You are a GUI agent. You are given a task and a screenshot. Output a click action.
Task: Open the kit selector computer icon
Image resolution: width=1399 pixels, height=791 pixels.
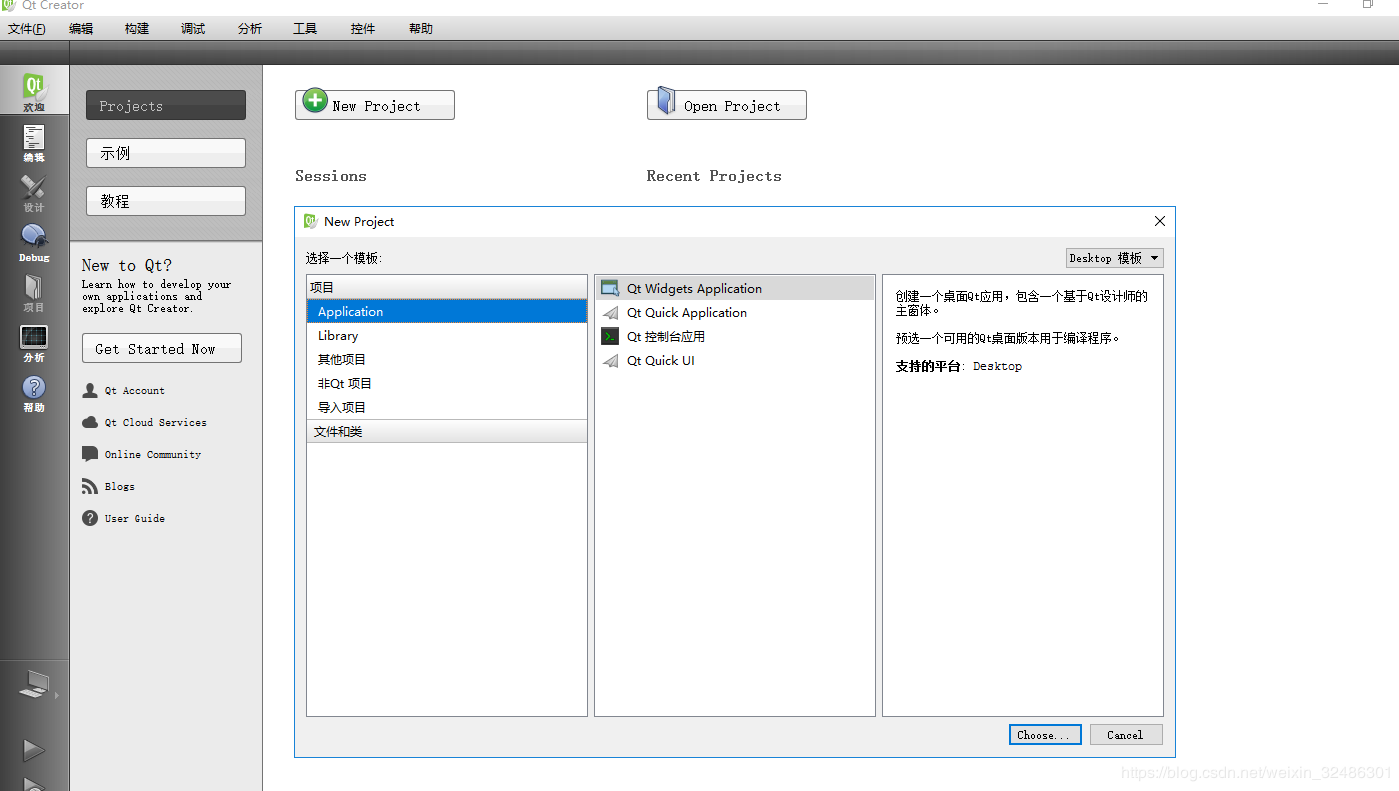pyautogui.click(x=34, y=685)
